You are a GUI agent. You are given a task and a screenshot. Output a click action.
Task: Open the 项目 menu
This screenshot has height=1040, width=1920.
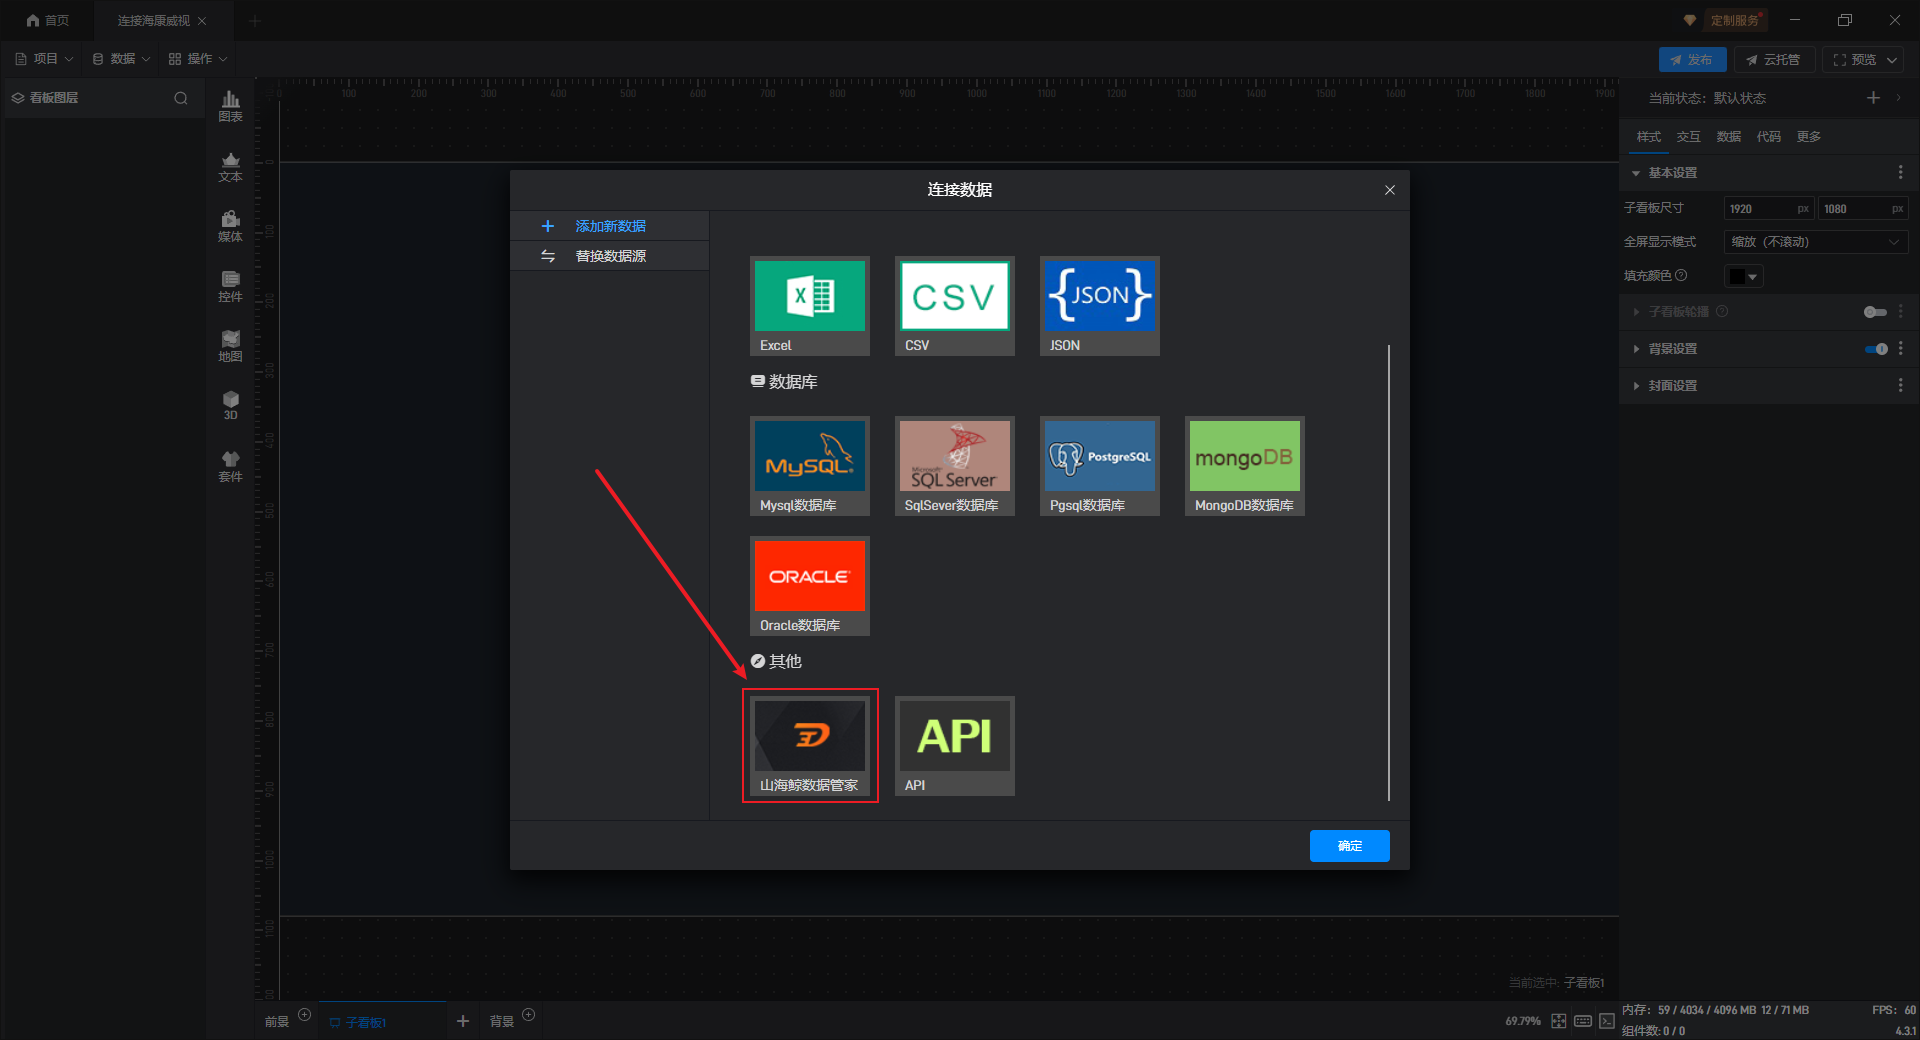pos(44,59)
